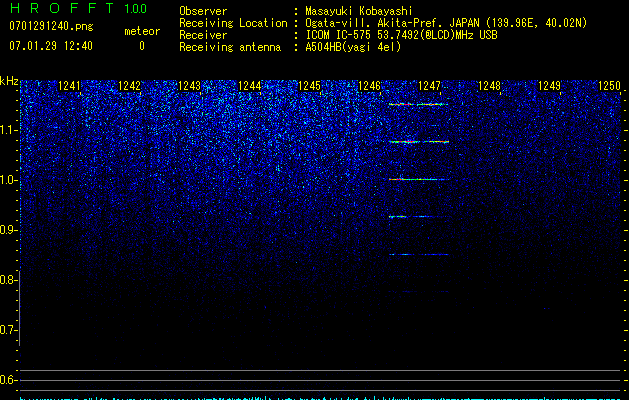Click the signal trace between 0.8 and 0.9 kHz

[419, 254]
